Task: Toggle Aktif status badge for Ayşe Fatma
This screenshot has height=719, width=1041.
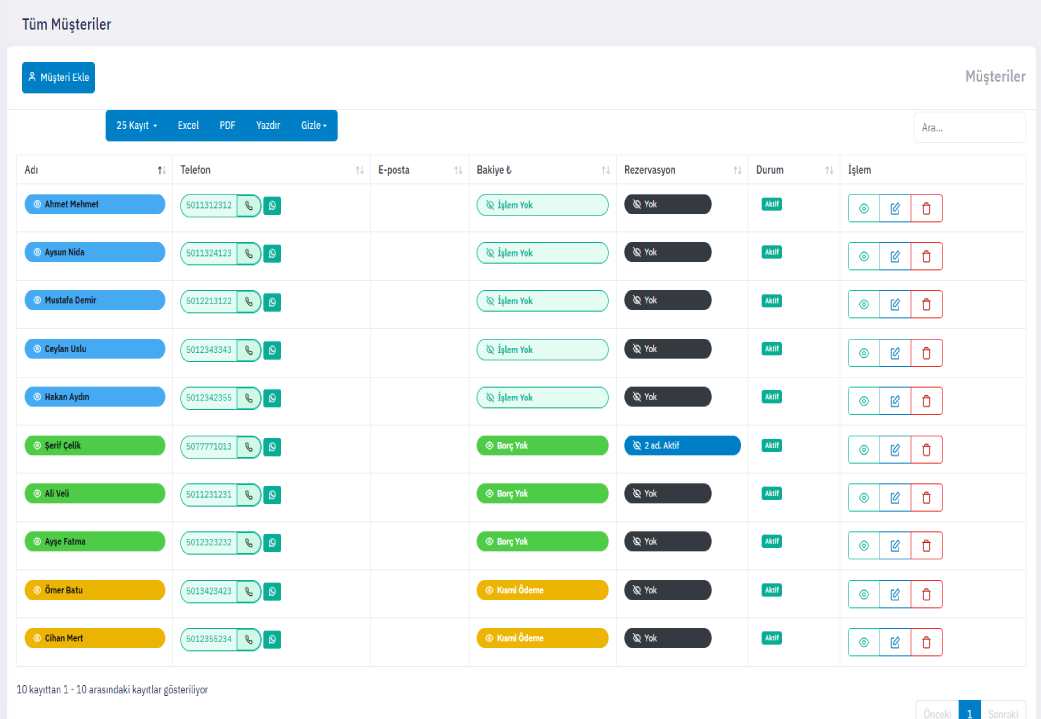Action: (772, 542)
